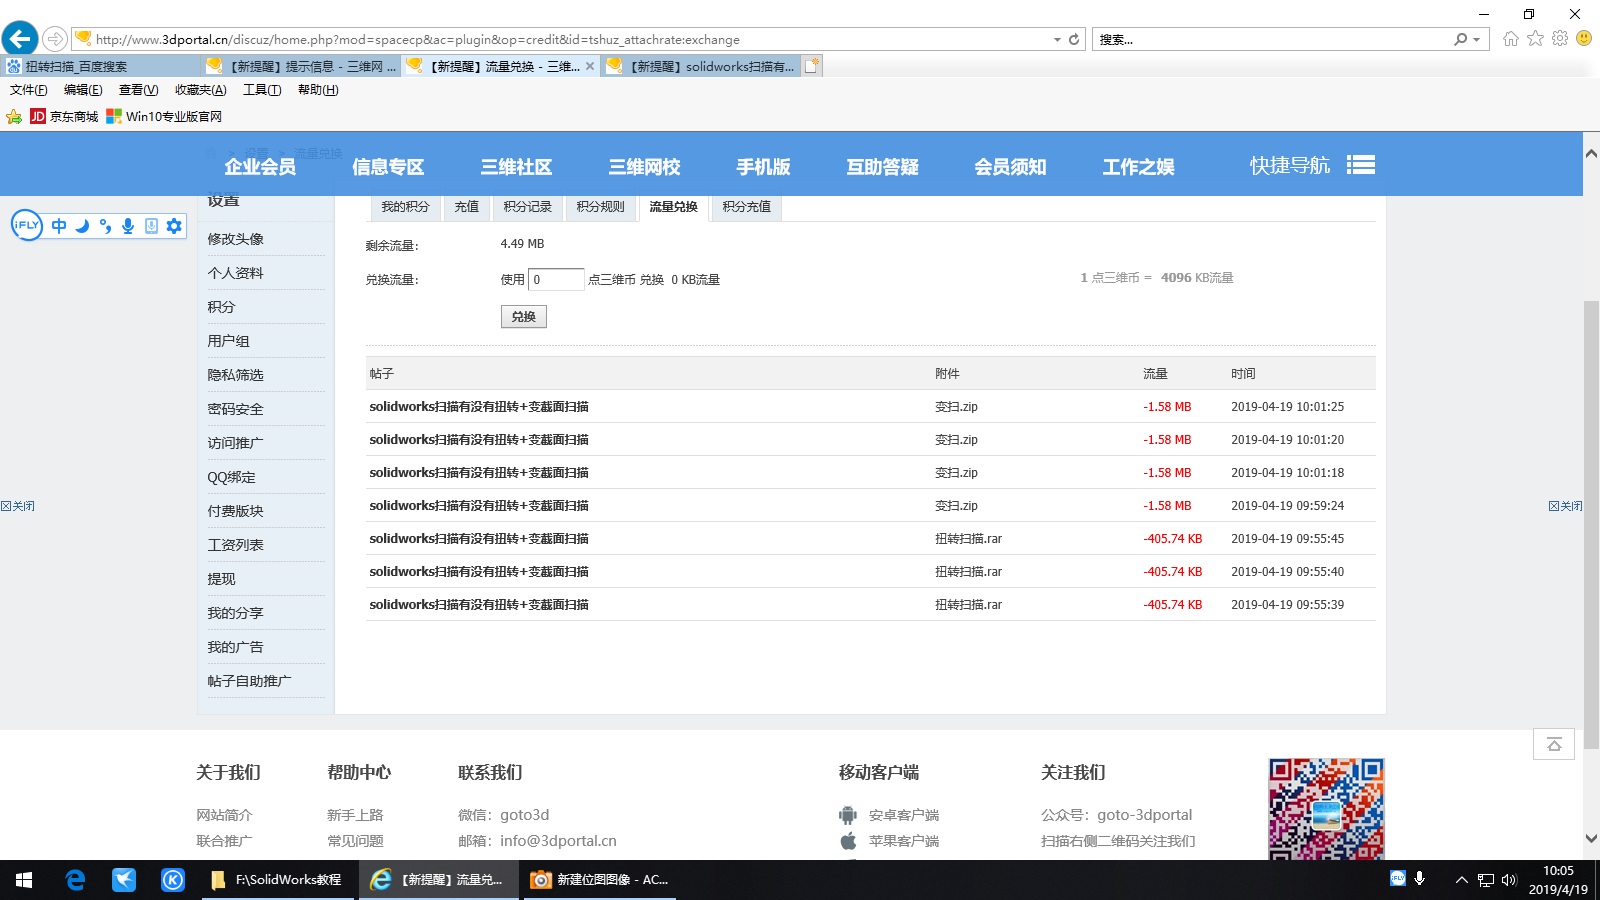Open the 文件(F) menu
The image size is (1600, 900).
(28, 90)
